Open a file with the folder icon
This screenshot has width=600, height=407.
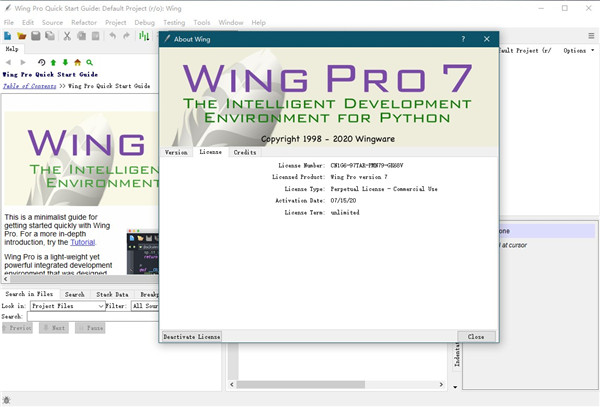[21, 36]
